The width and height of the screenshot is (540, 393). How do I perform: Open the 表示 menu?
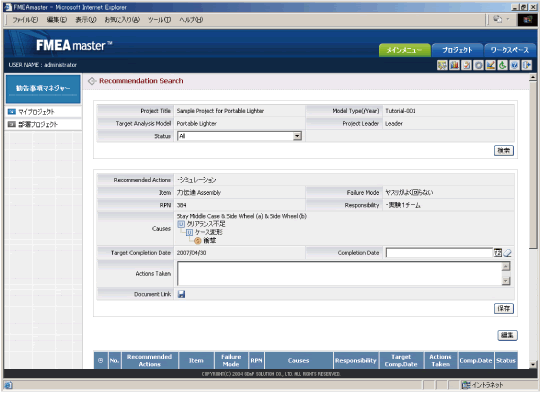[86, 20]
